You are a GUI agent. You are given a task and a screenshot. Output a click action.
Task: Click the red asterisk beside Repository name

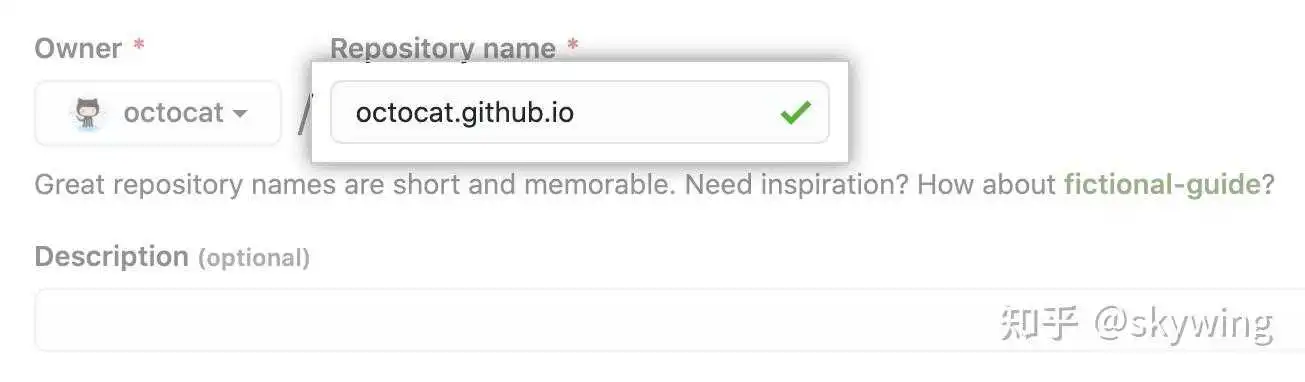573,46
